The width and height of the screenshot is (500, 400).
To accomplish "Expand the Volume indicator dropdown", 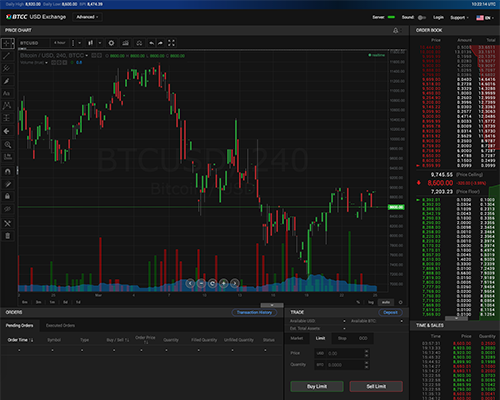I will click(46, 63).
